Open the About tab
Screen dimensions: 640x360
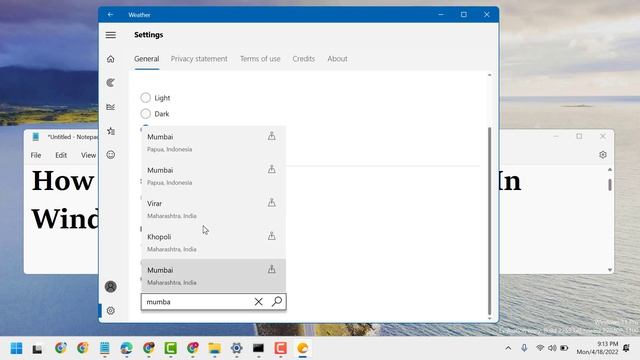point(337,59)
